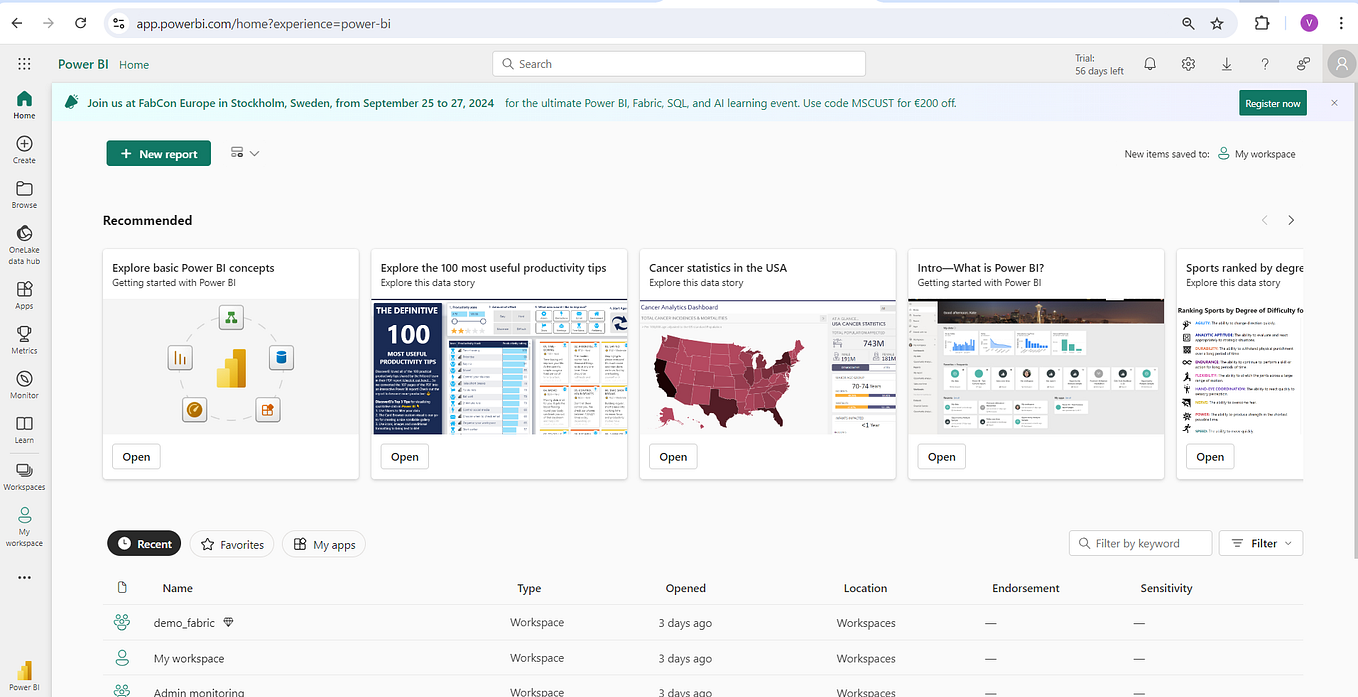Click Register now button in banner
The image size is (1358, 697).
(1273, 103)
